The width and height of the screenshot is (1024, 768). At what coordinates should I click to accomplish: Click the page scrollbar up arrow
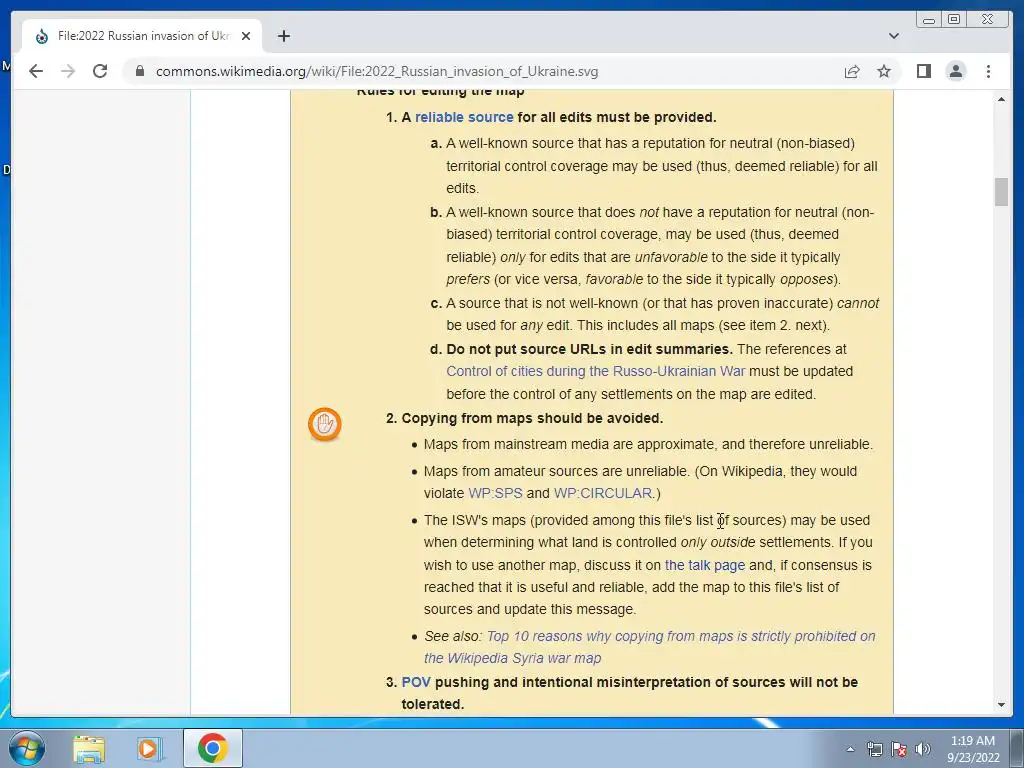point(1001,99)
